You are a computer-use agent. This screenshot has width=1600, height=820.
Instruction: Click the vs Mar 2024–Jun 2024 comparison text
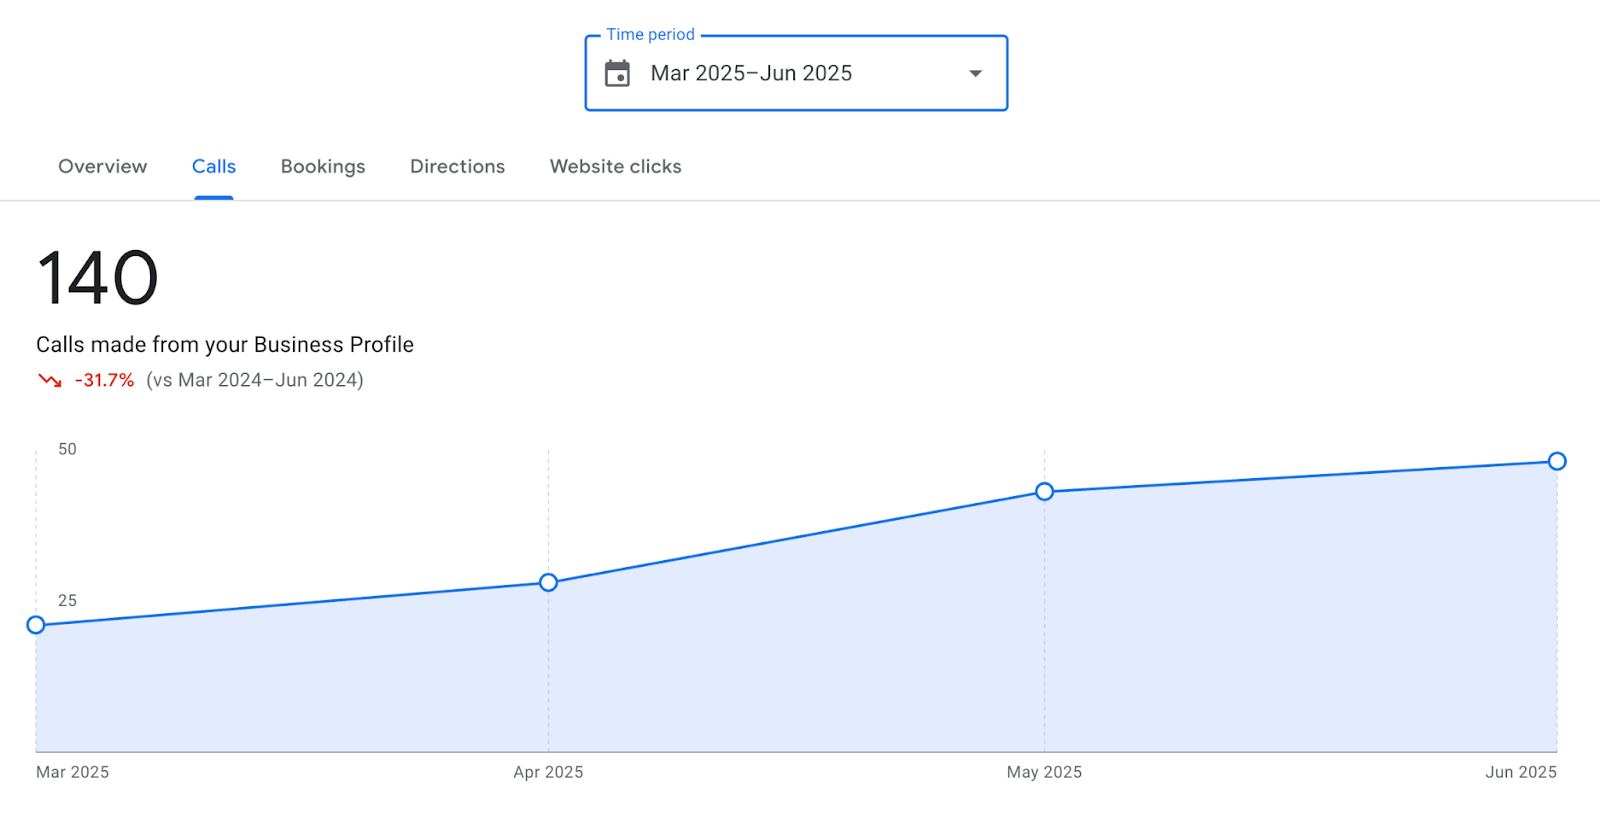point(255,380)
